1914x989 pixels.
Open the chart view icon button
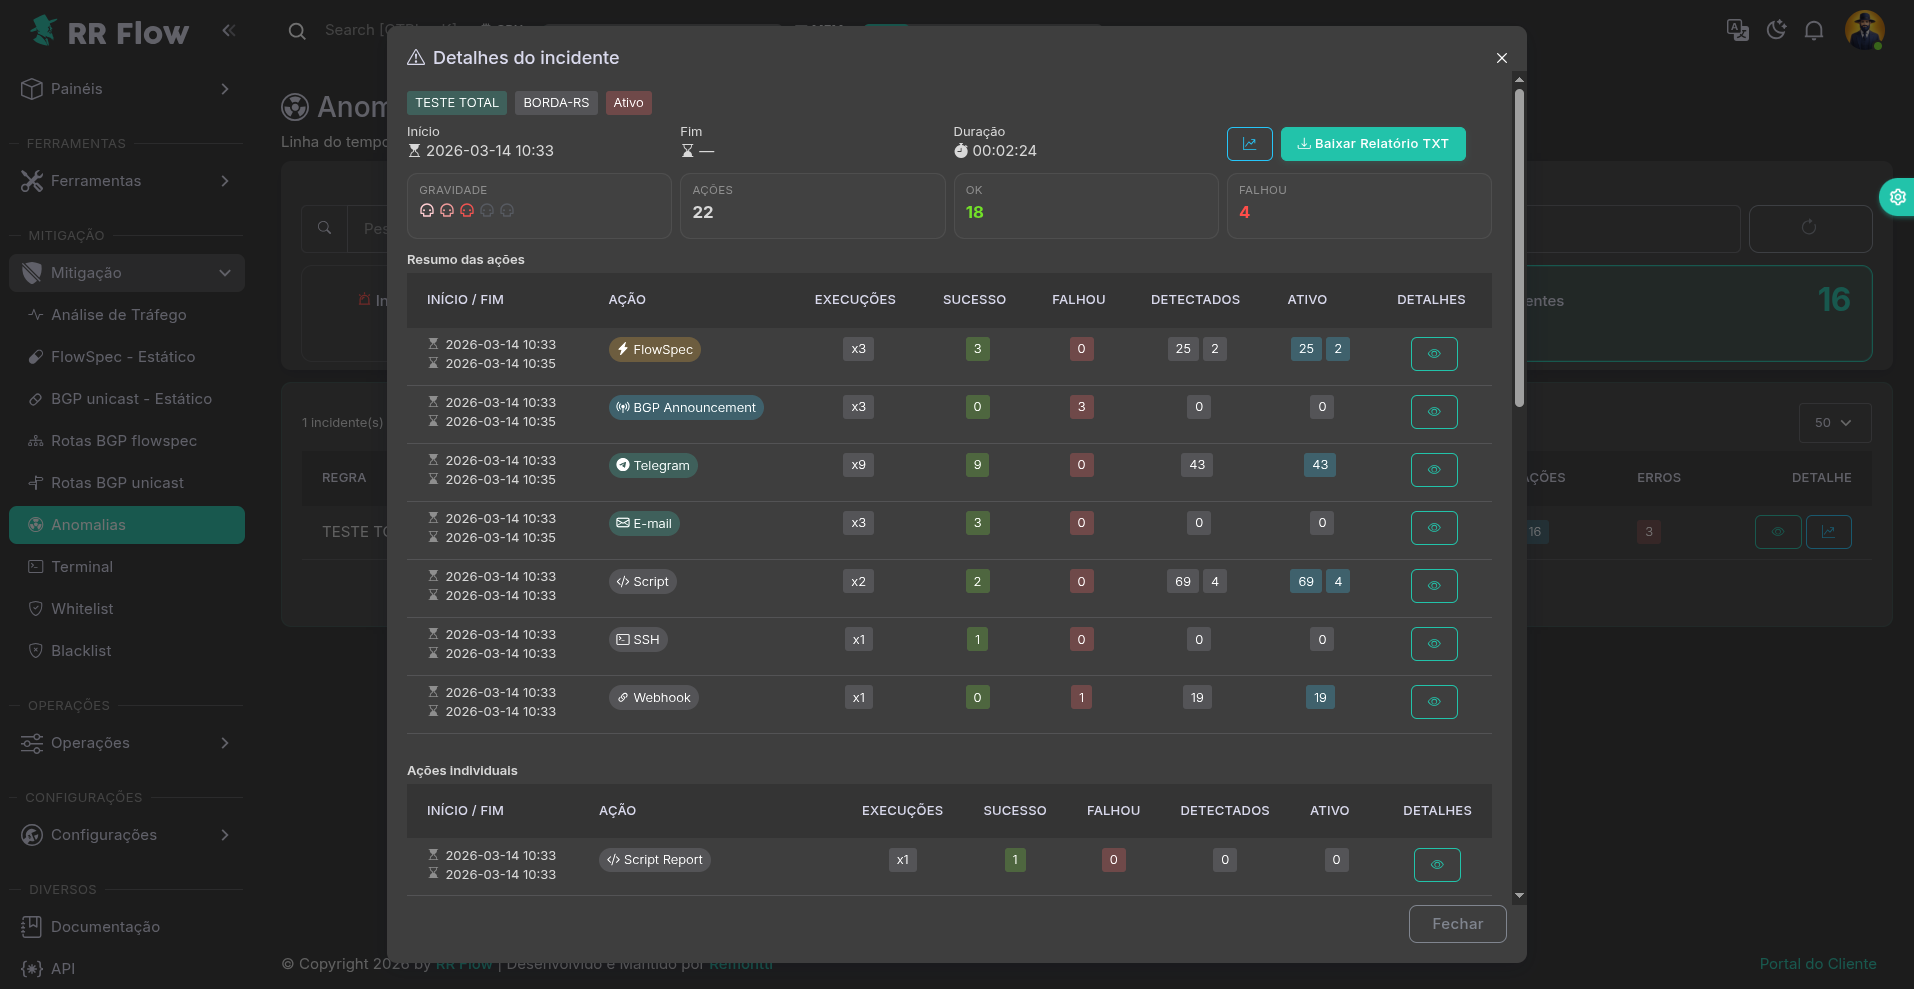click(x=1249, y=144)
